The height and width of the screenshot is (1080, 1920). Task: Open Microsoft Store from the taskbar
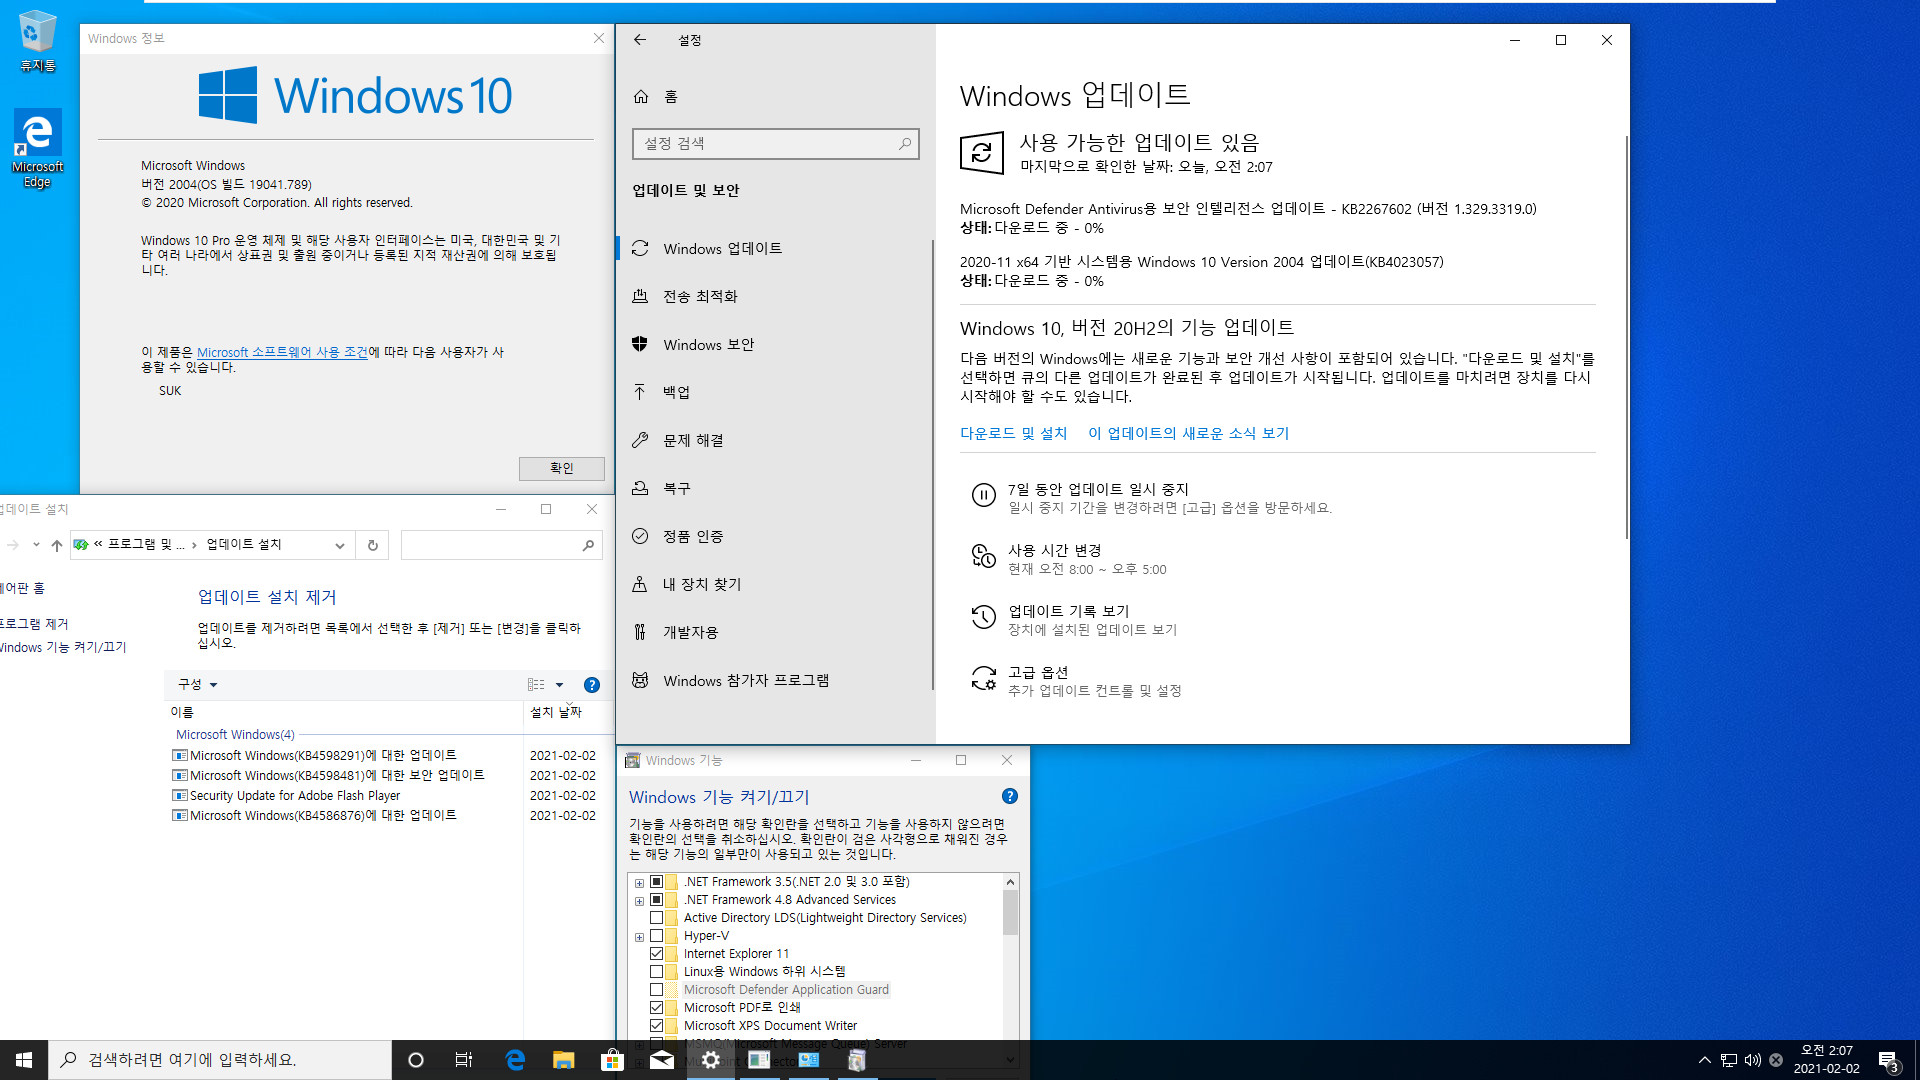(x=612, y=1060)
